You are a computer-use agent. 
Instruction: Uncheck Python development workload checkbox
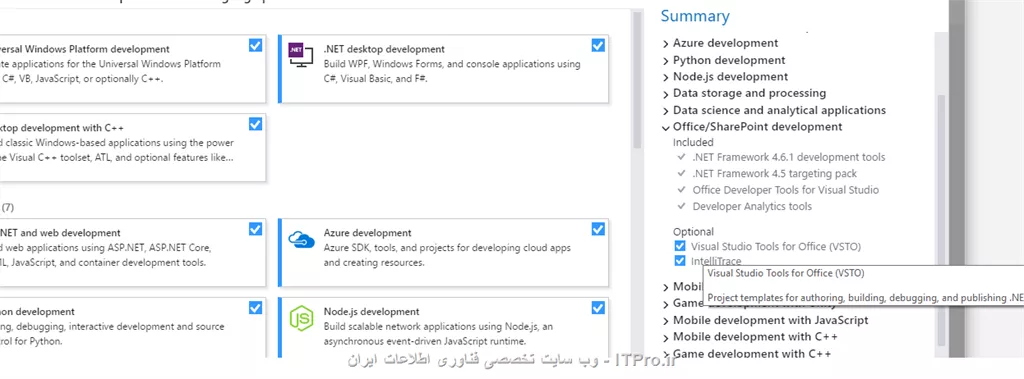click(255, 307)
